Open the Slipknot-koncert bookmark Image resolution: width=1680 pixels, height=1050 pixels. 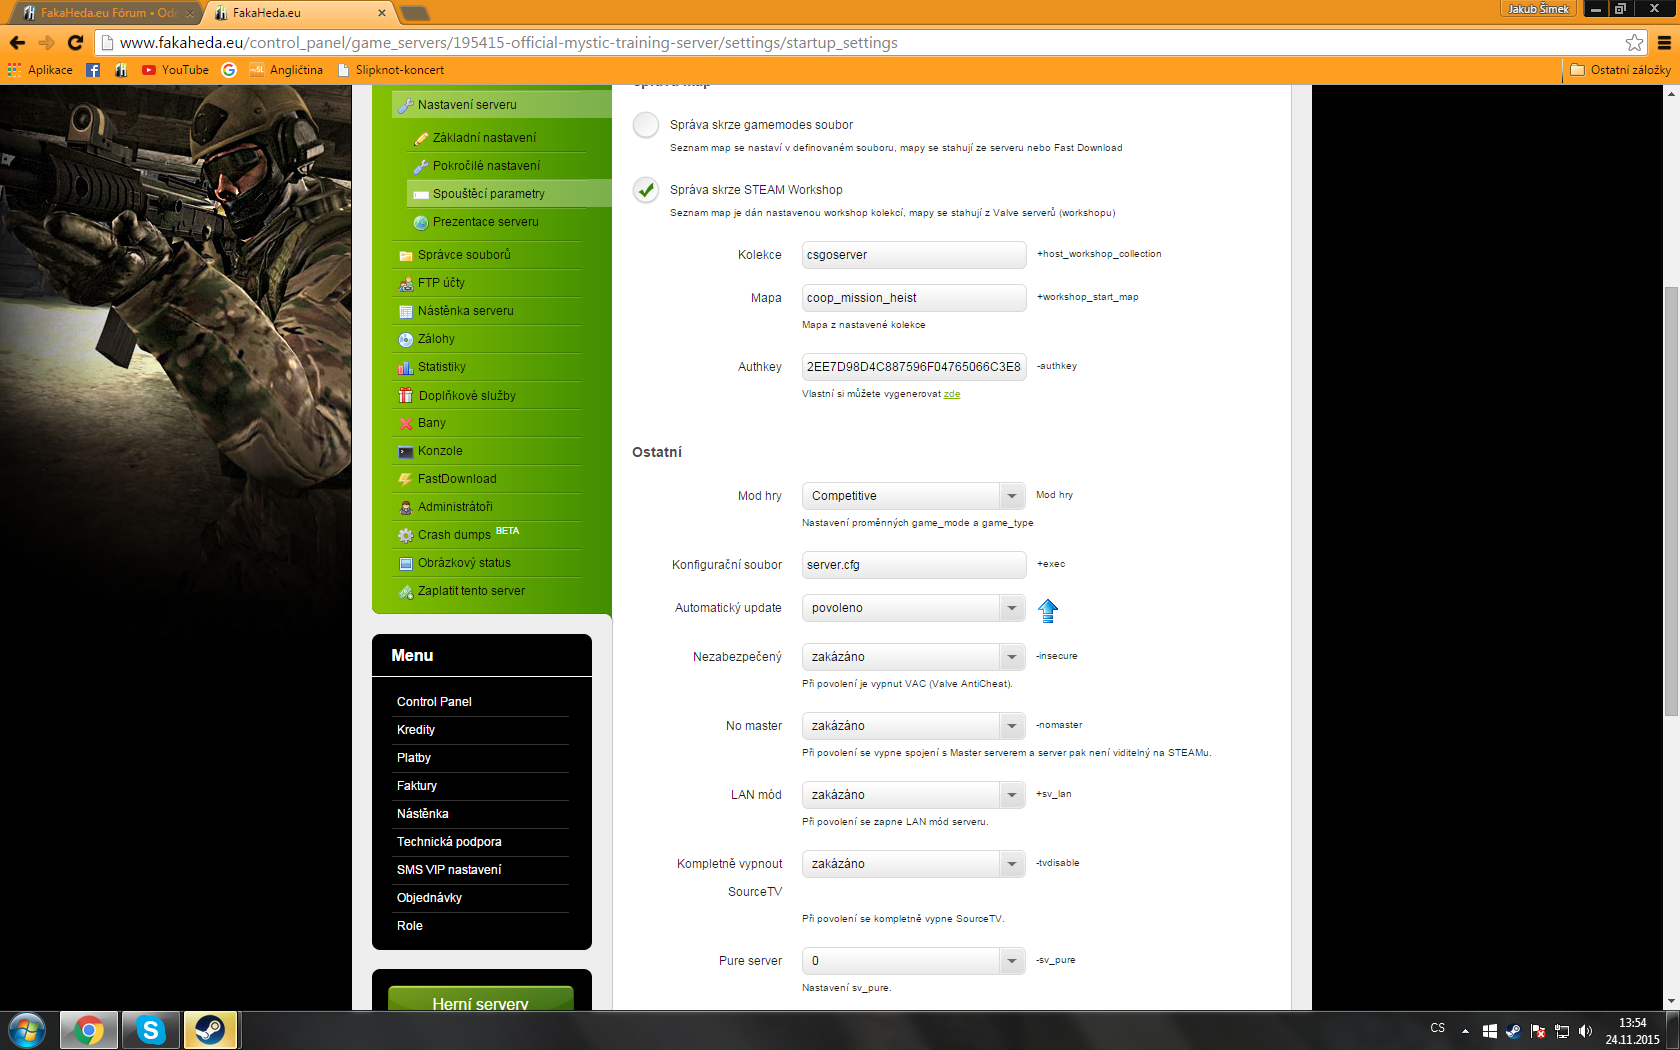coord(391,70)
